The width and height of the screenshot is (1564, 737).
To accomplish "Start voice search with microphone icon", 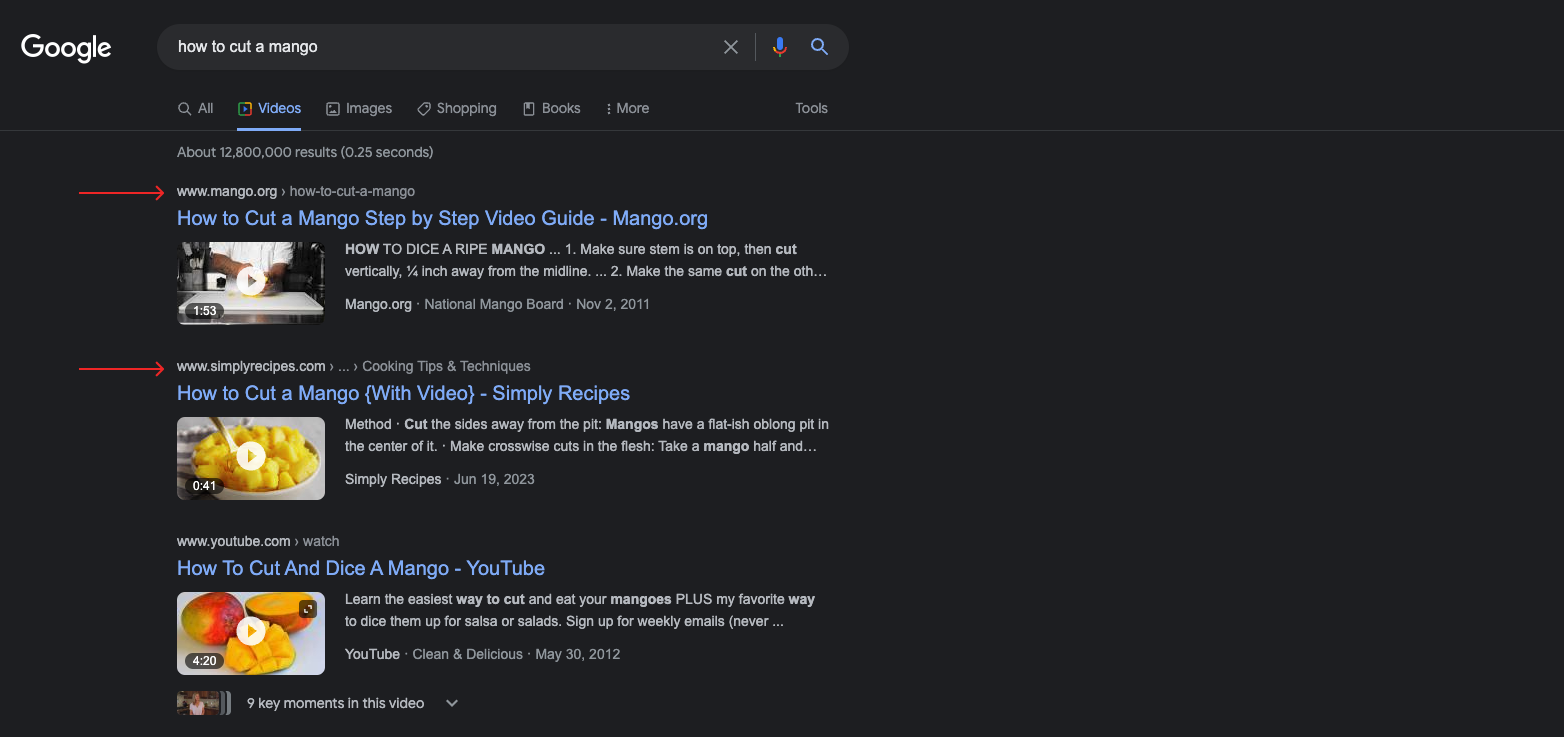I will click(780, 47).
